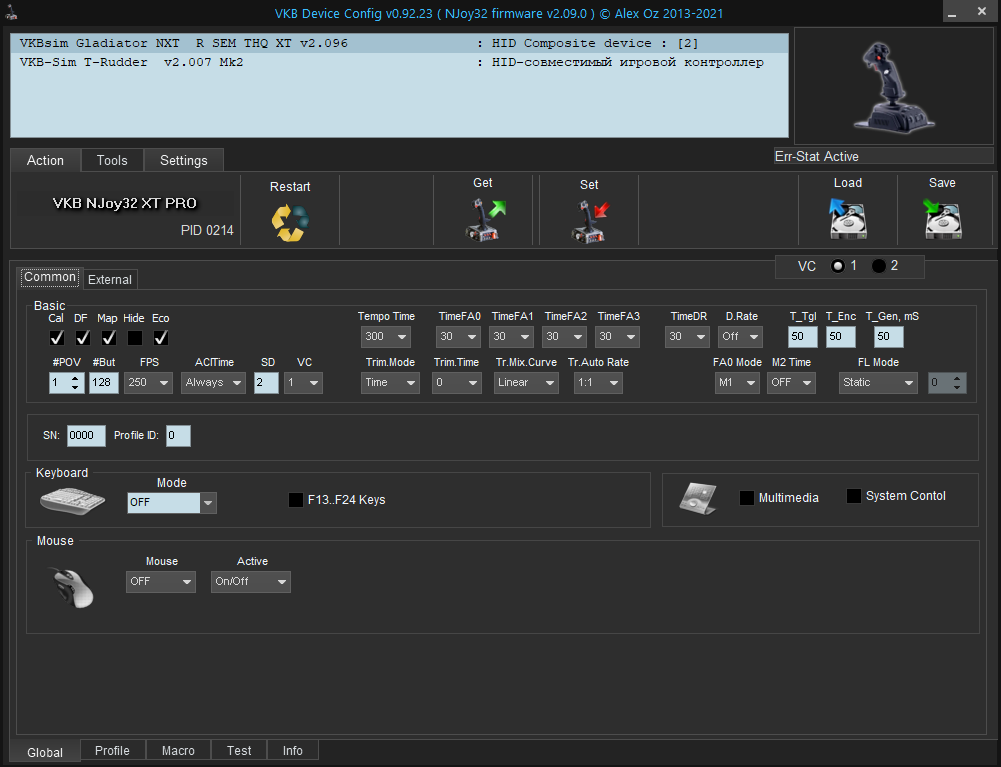Open the Trim.Mode dropdown
Viewport: 1001px width, 767px height.
[390, 383]
